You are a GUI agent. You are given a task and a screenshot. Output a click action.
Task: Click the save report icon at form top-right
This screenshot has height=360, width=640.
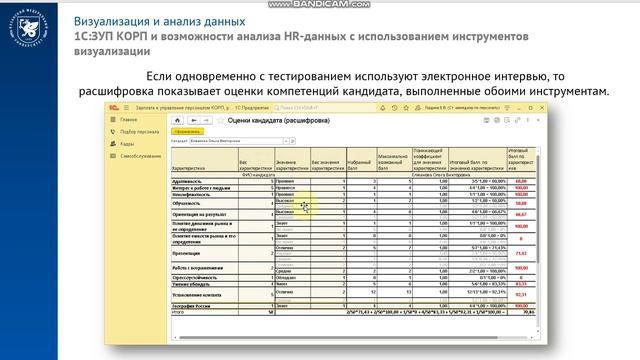tap(487, 120)
